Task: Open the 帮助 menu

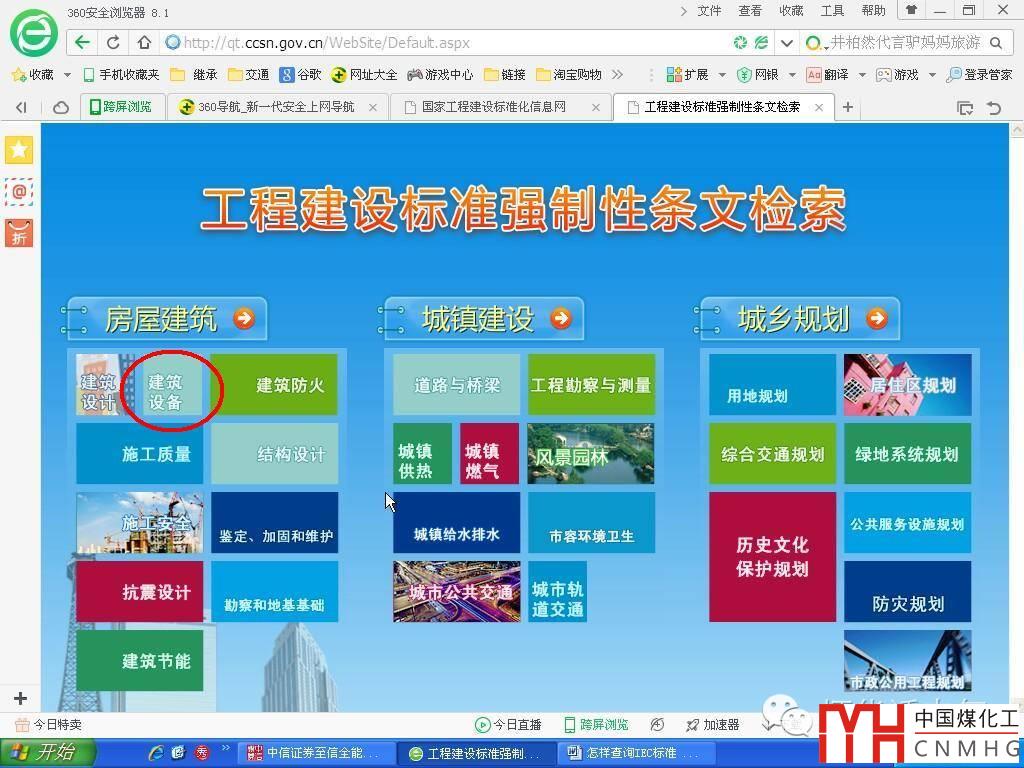Action: [873, 10]
